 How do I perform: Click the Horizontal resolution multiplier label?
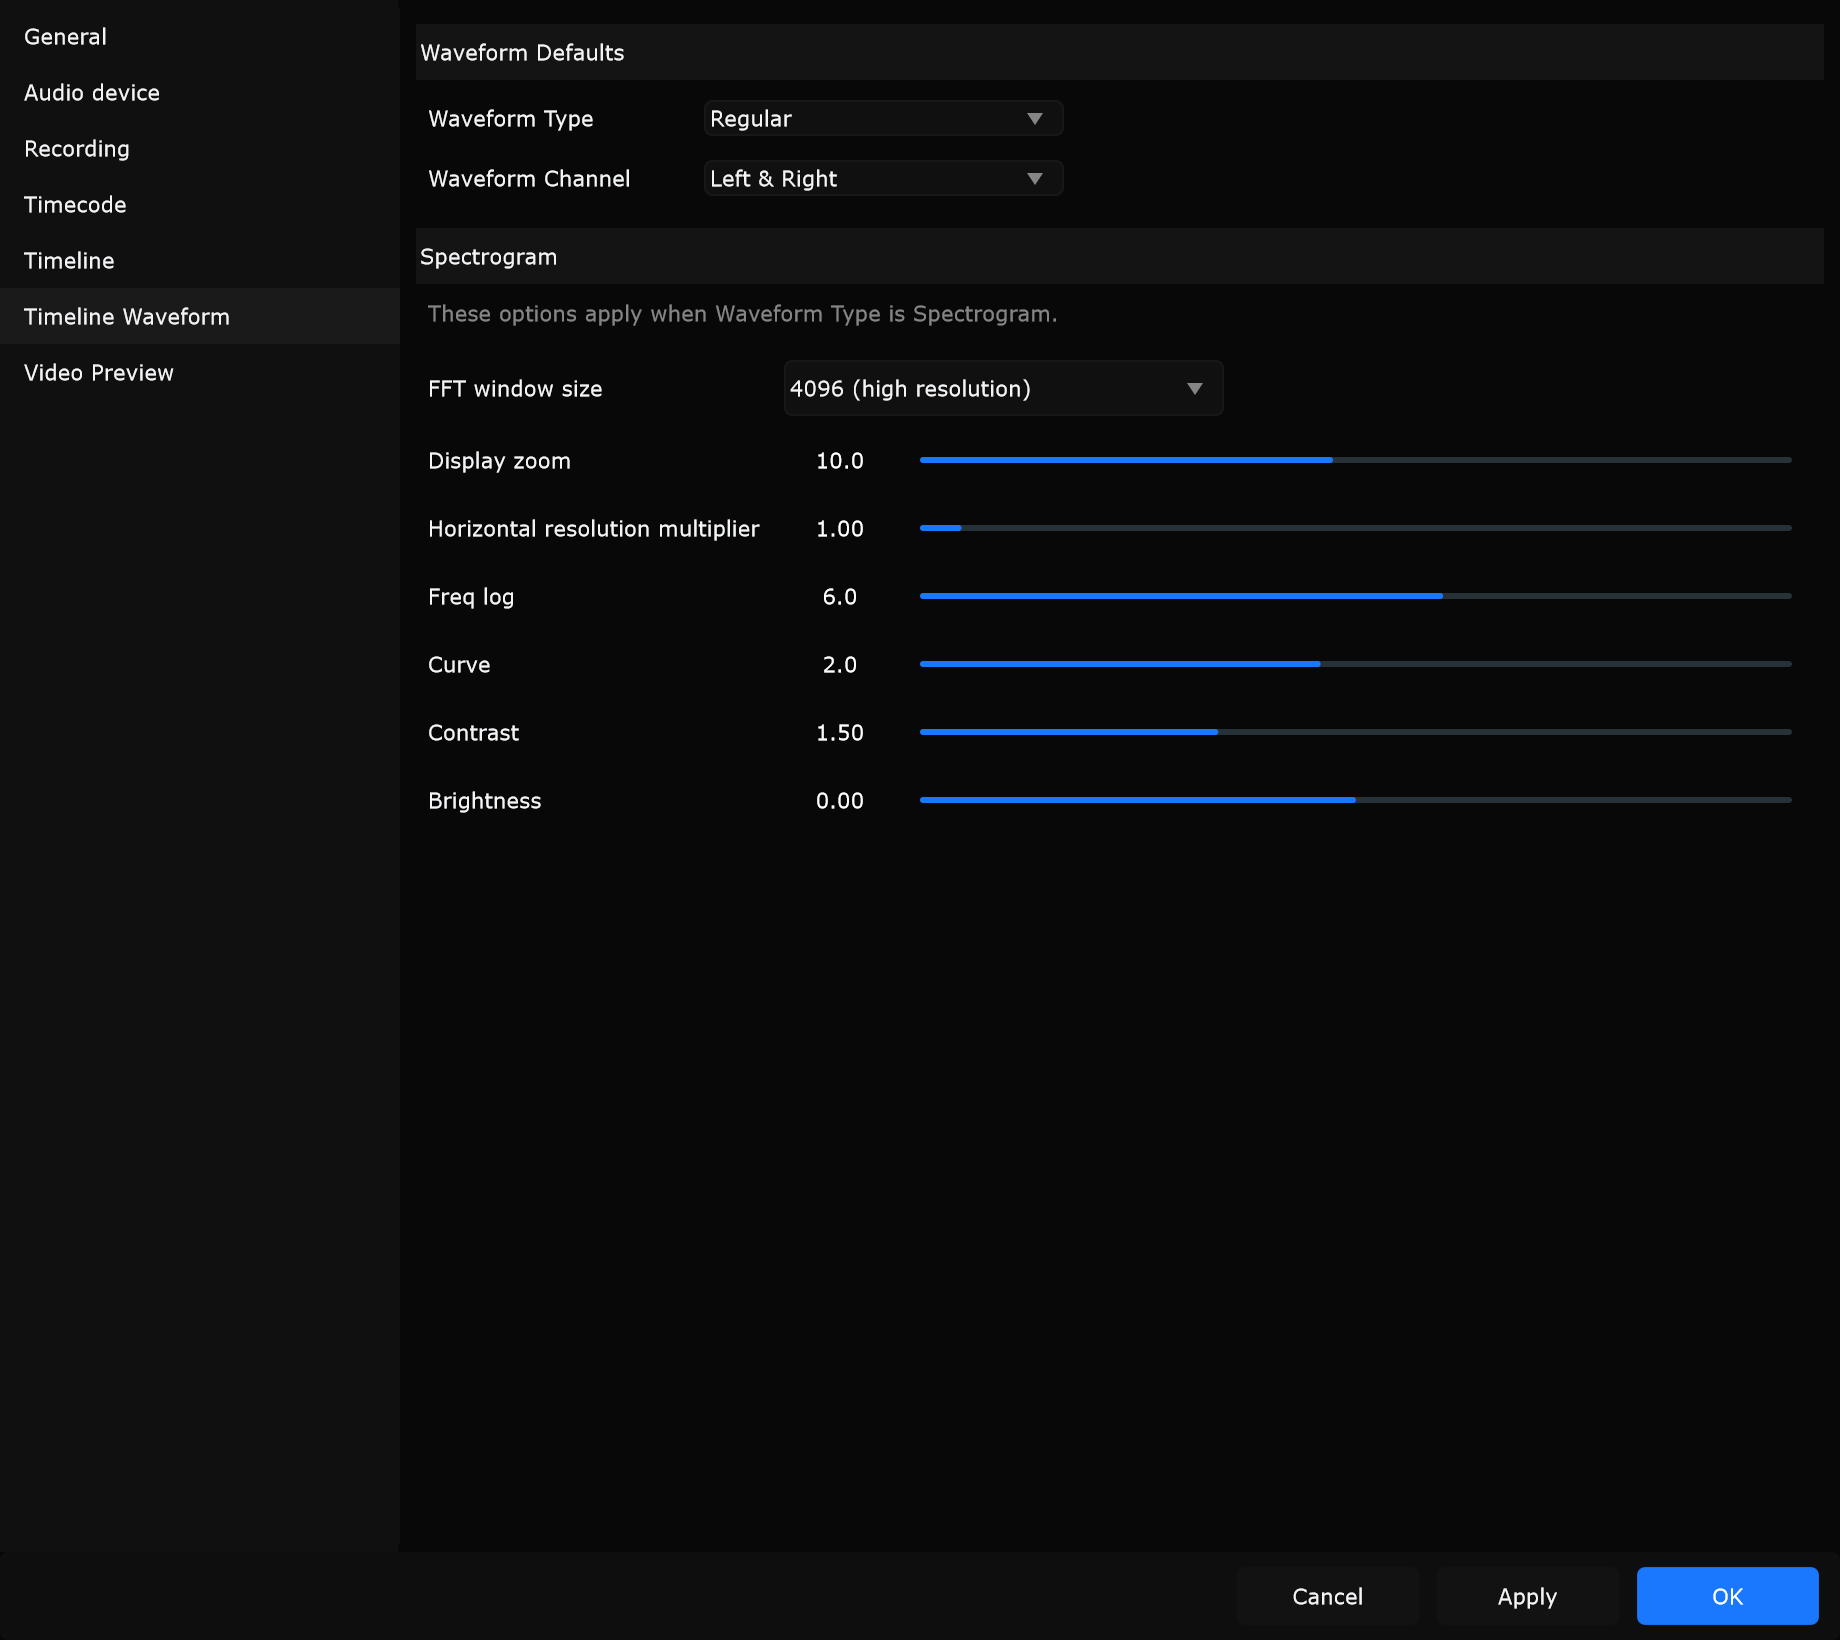(593, 529)
